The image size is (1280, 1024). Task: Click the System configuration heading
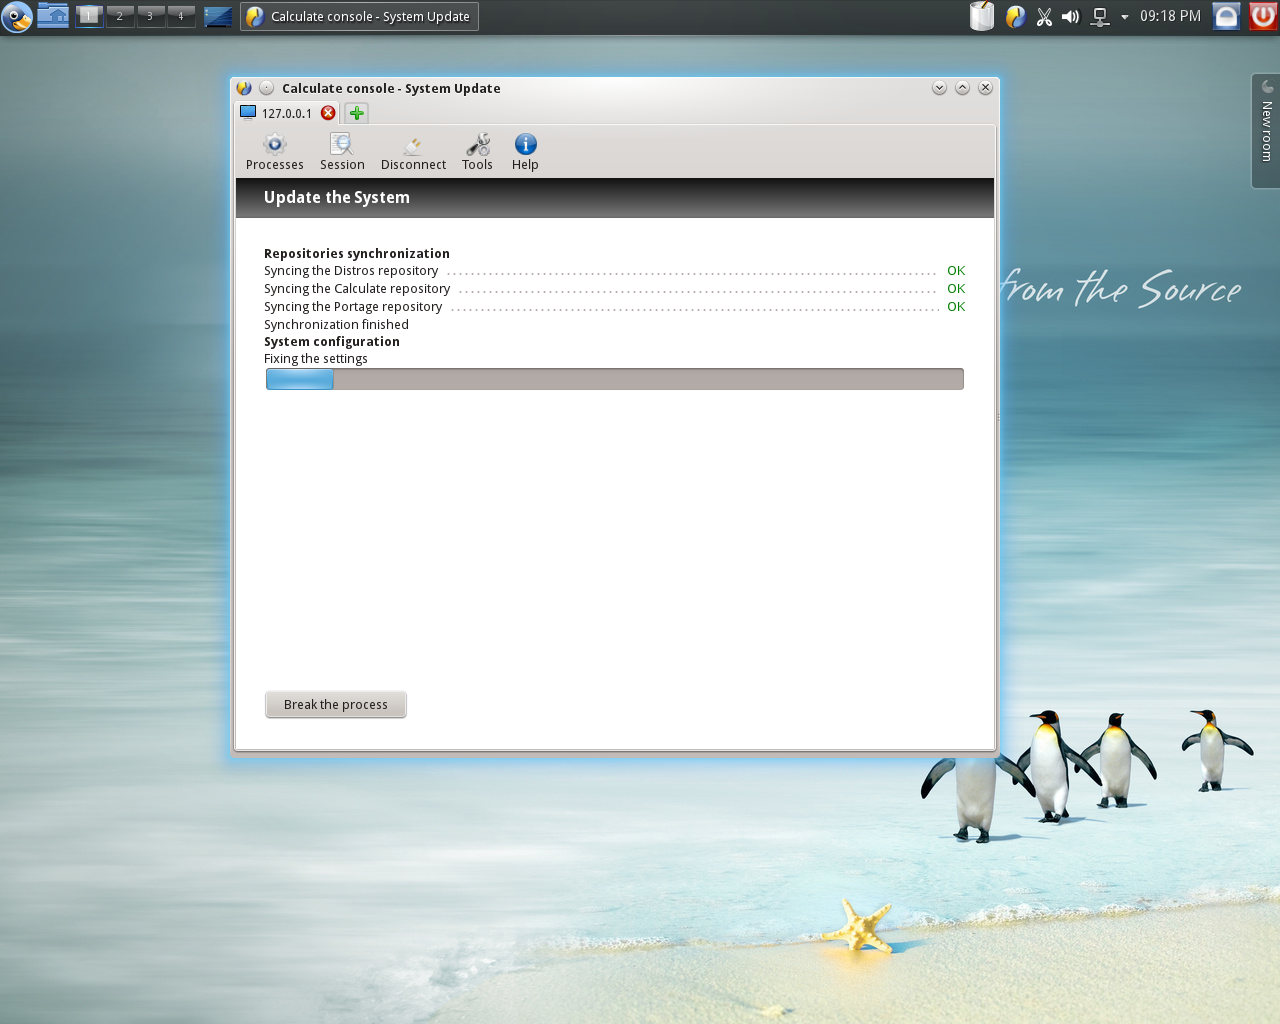[x=332, y=342]
